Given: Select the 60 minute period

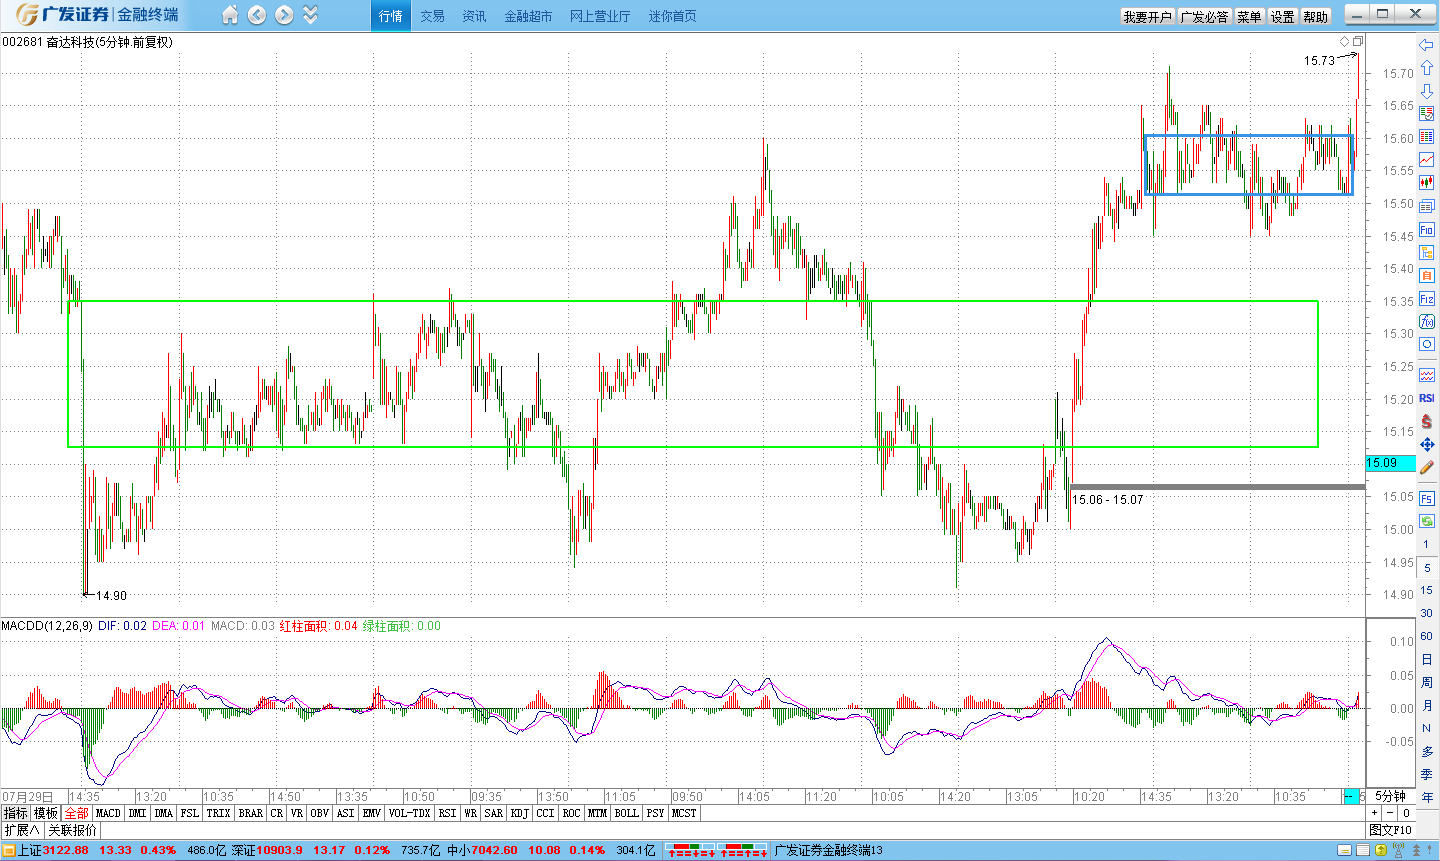Looking at the screenshot, I should (1427, 636).
